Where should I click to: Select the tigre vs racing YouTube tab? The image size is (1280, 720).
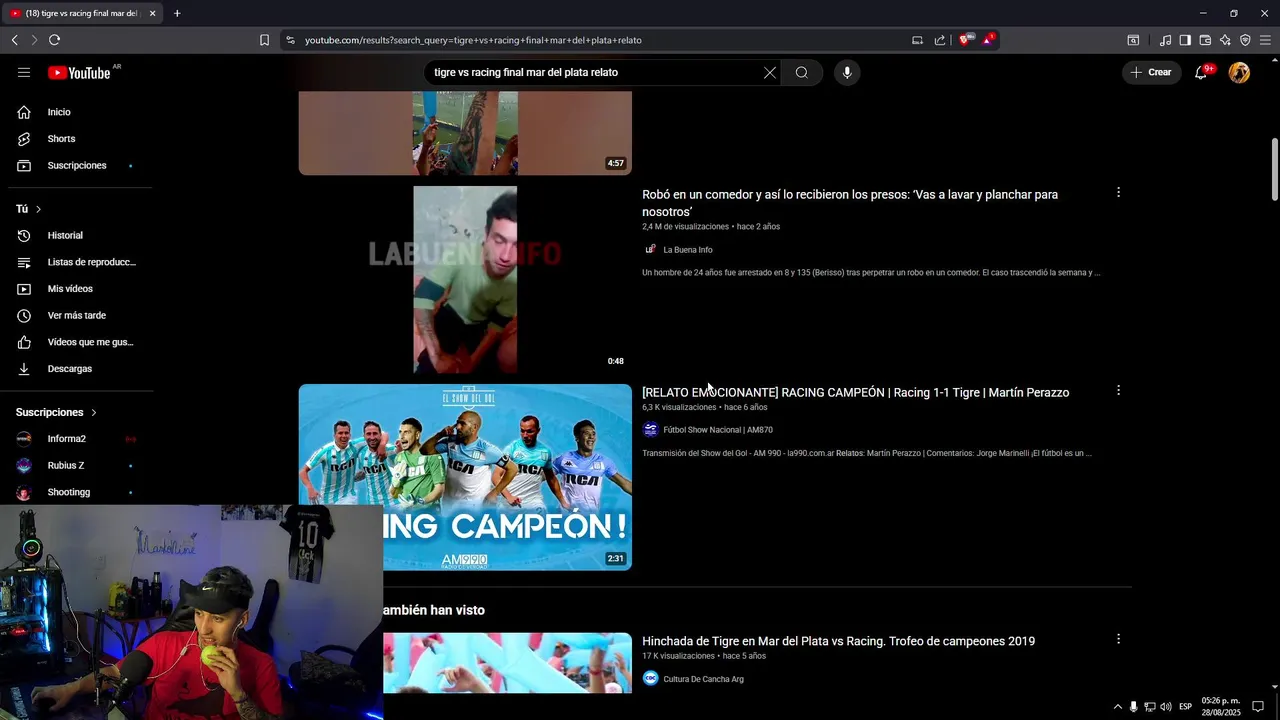(82, 13)
